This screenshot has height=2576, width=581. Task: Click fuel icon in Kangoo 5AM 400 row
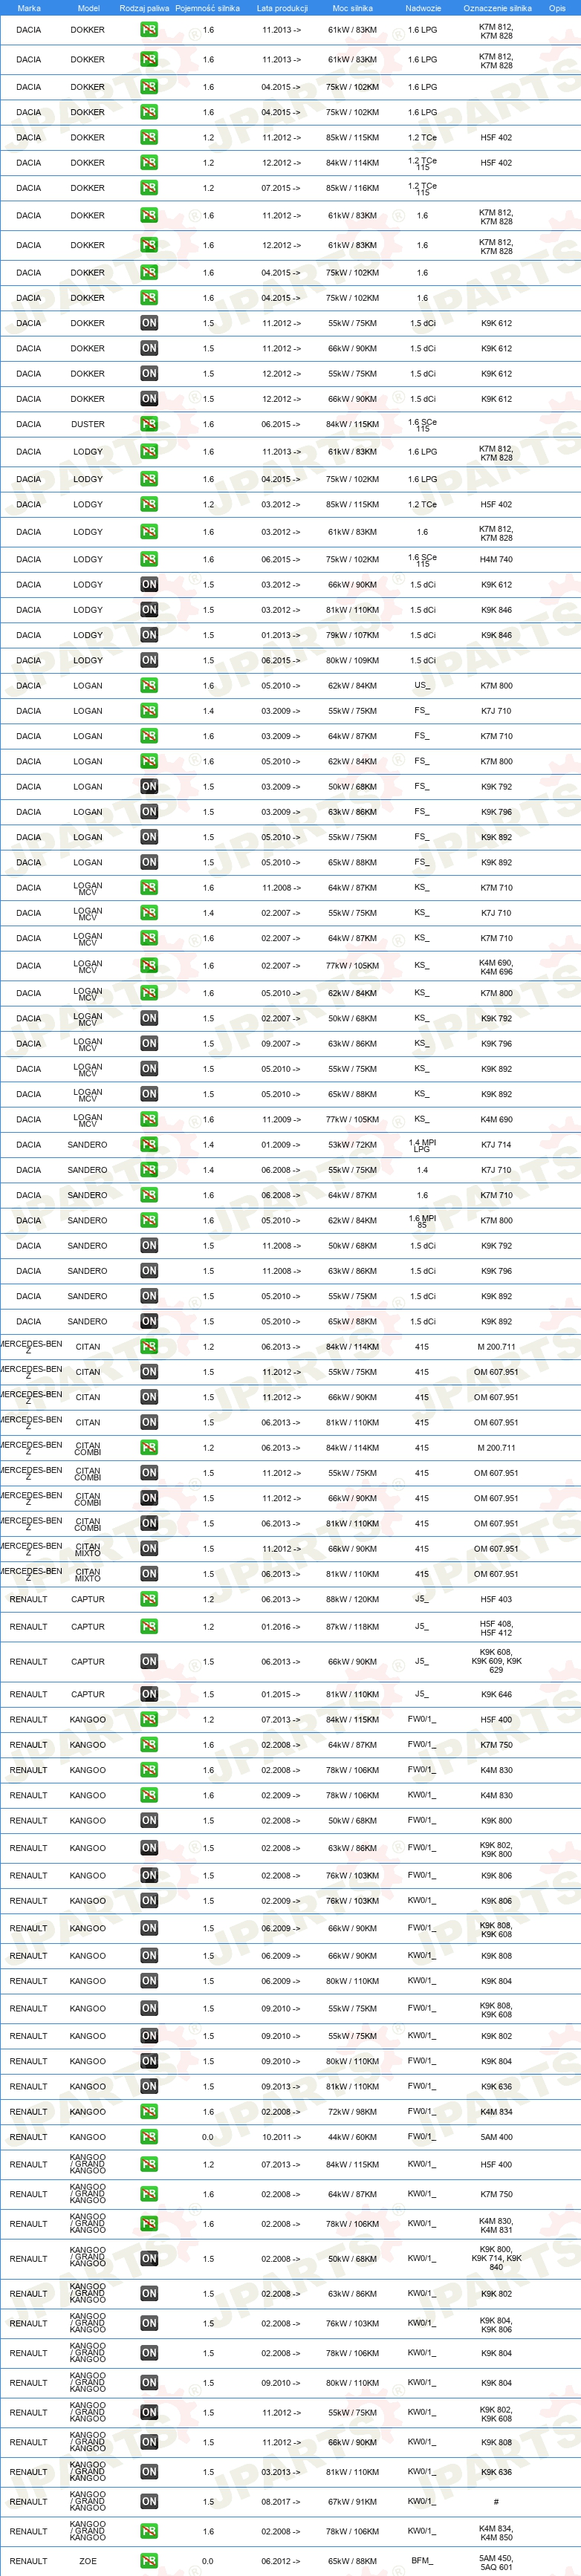point(149,2137)
